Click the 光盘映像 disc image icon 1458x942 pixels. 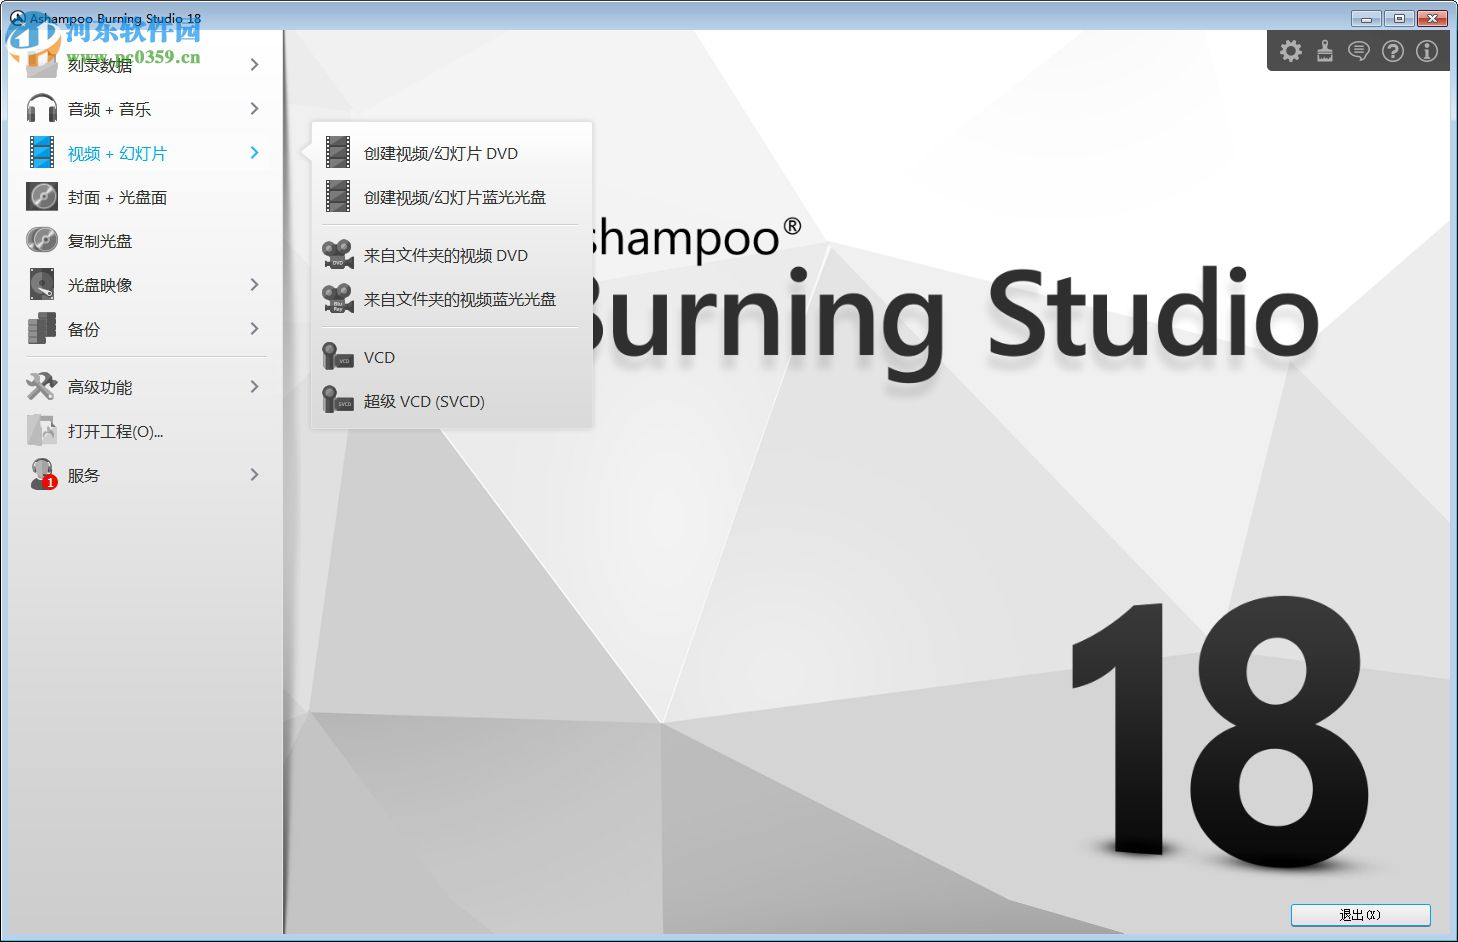[x=40, y=284]
